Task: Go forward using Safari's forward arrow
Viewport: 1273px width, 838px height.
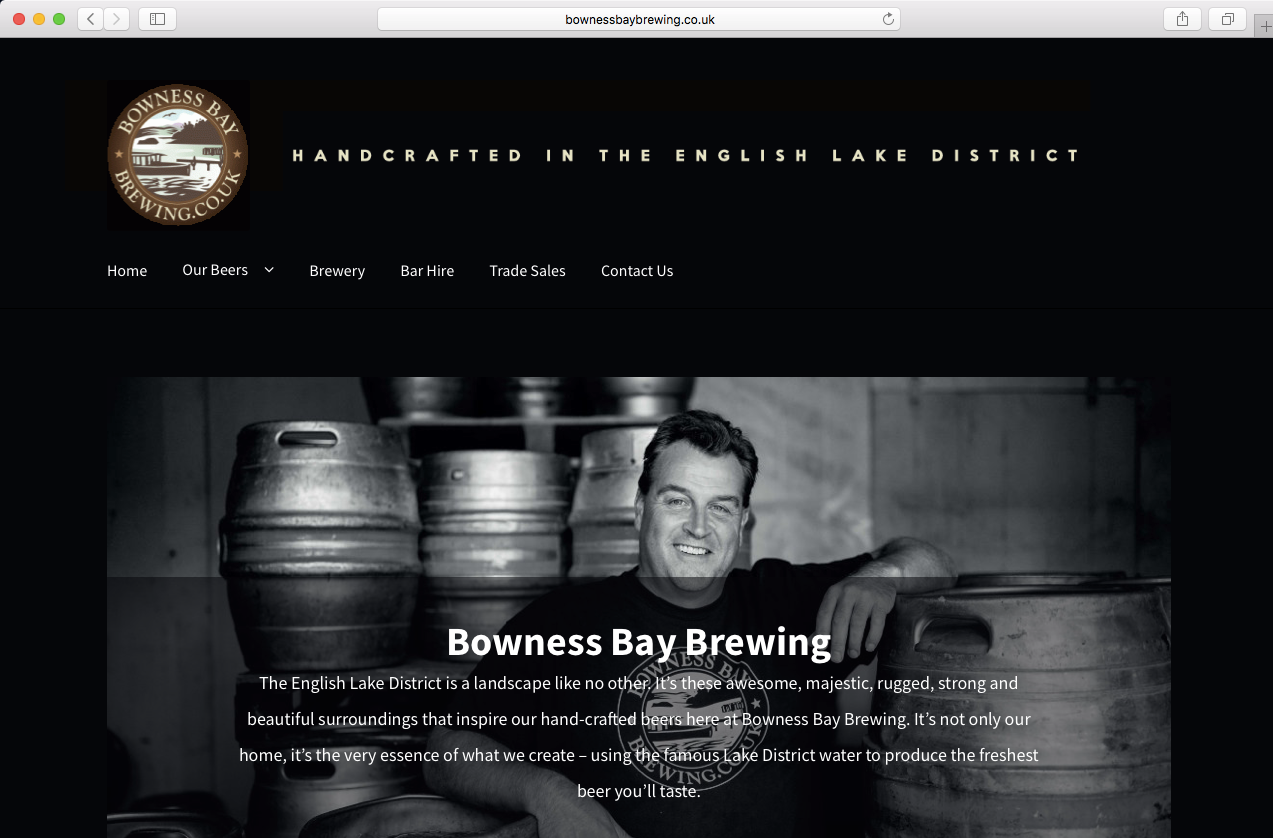Action: click(117, 19)
